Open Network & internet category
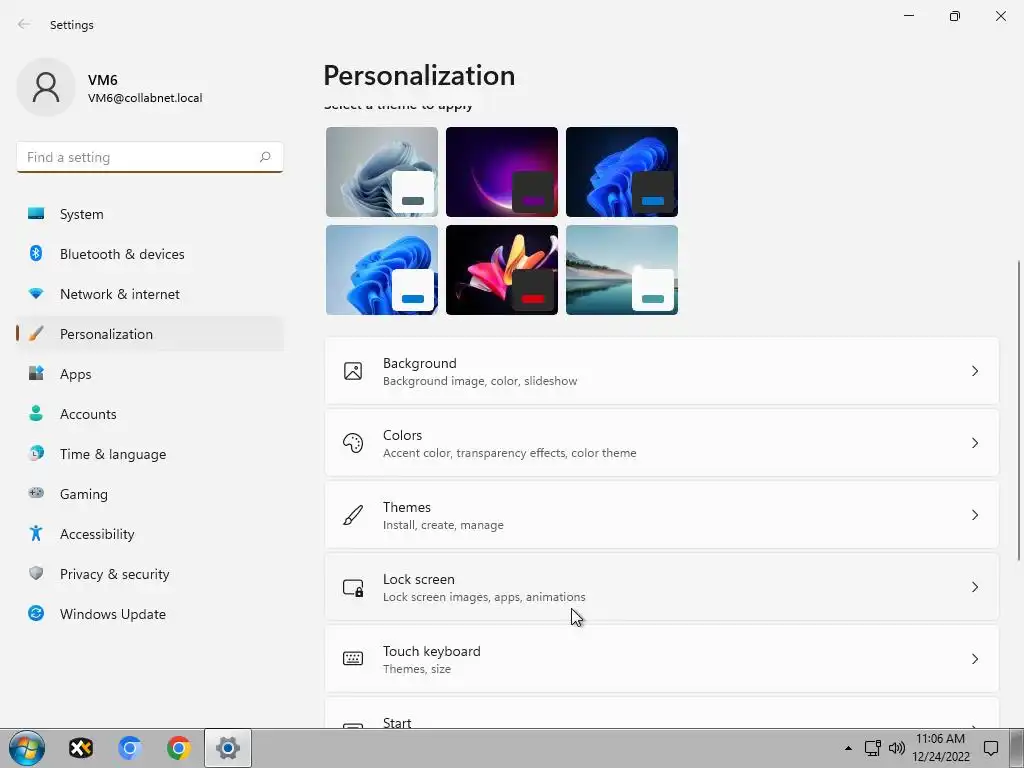This screenshot has width=1024, height=768. [150, 294]
